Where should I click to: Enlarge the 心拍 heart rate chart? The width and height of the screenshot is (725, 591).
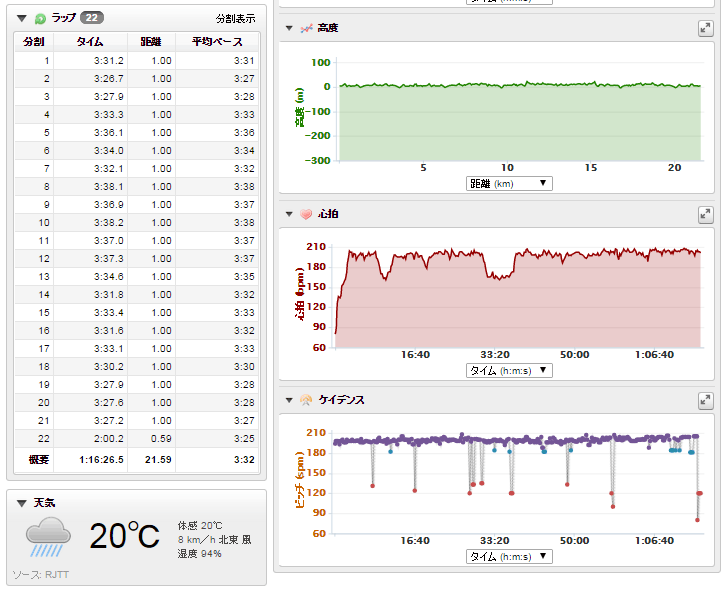coord(705,214)
